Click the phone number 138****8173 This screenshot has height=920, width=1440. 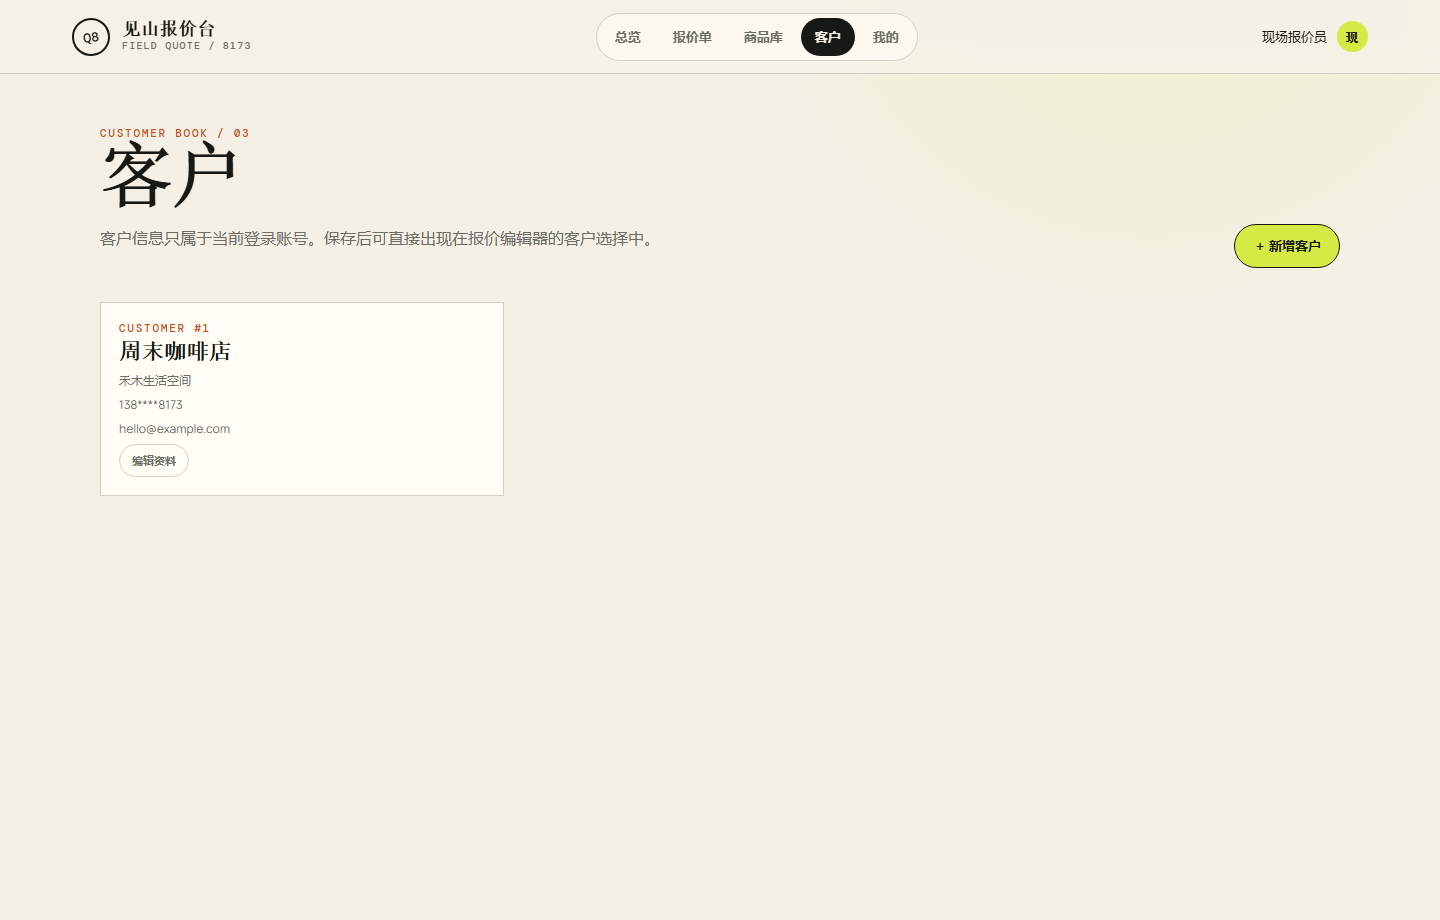(151, 405)
